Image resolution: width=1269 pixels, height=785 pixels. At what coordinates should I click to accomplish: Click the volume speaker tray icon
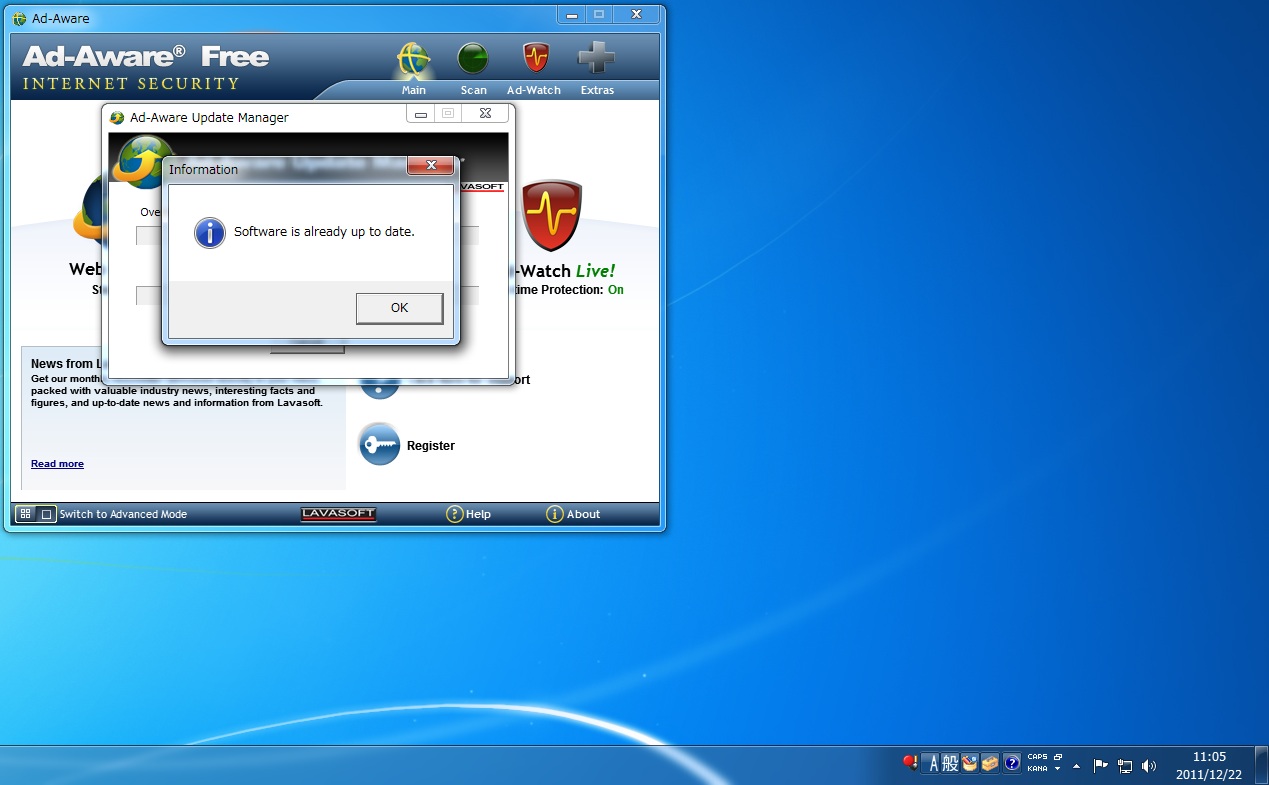tap(1148, 766)
